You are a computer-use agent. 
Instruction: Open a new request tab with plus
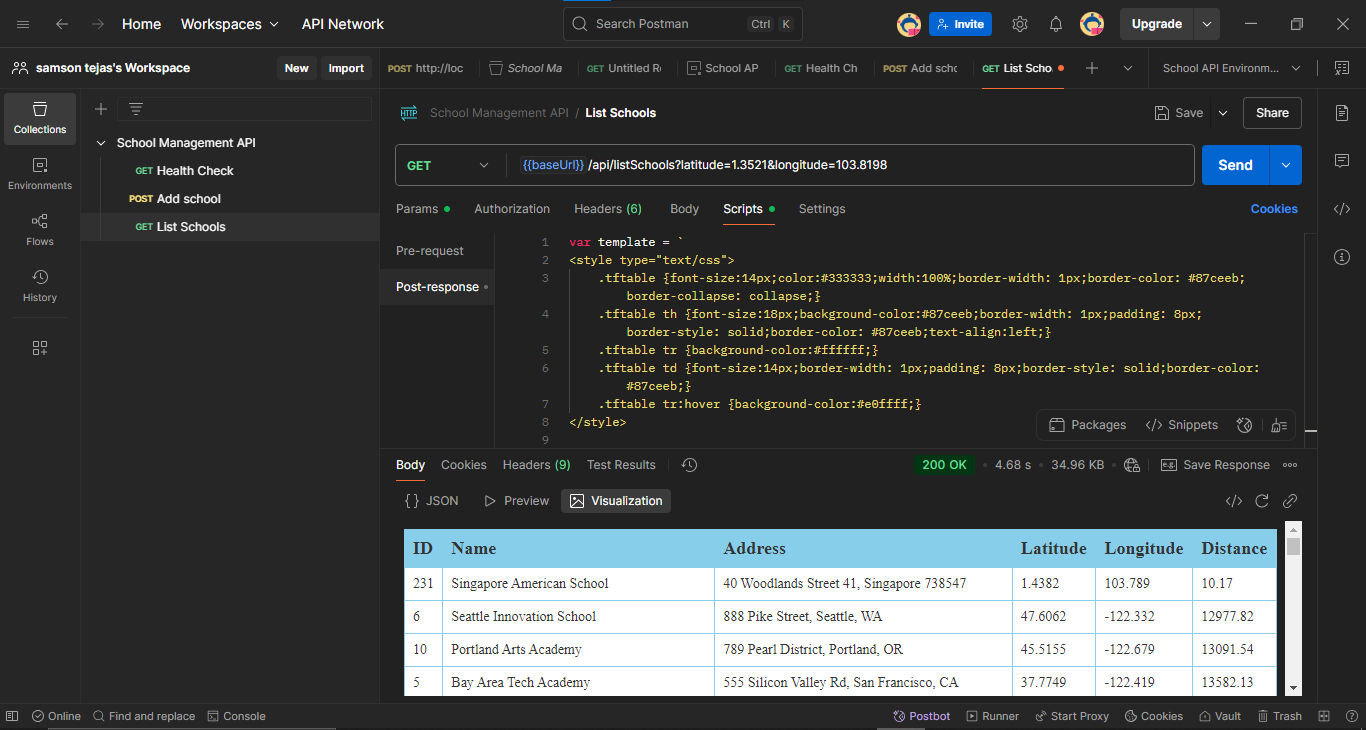[1092, 68]
